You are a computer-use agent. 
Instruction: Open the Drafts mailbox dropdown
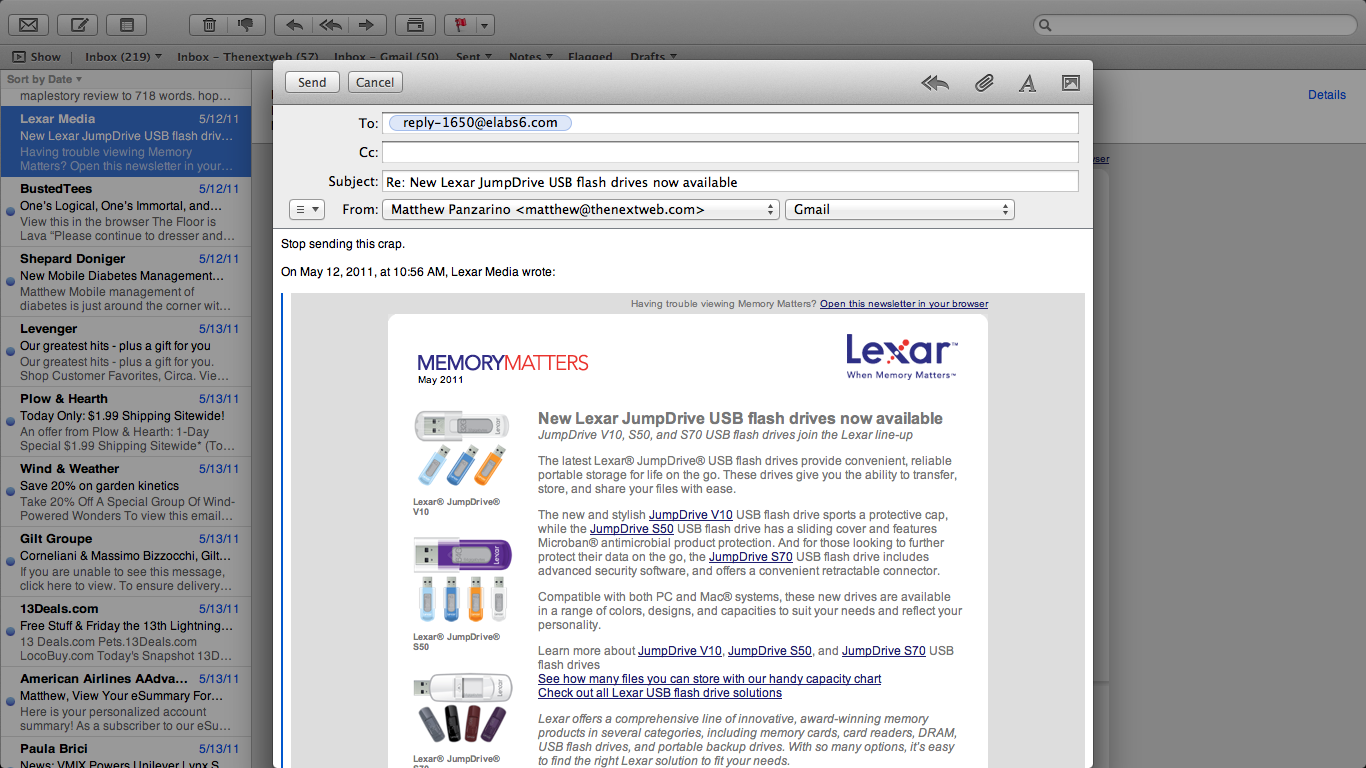coord(653,57)
